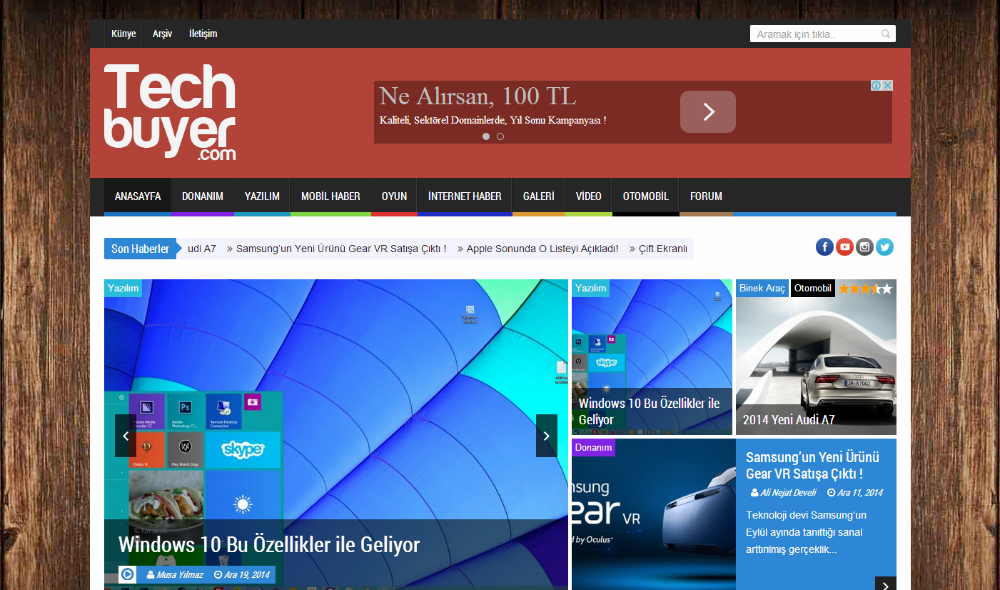
Task: Click the ad banner's forward arrow button
Action: tap(708, 112)
